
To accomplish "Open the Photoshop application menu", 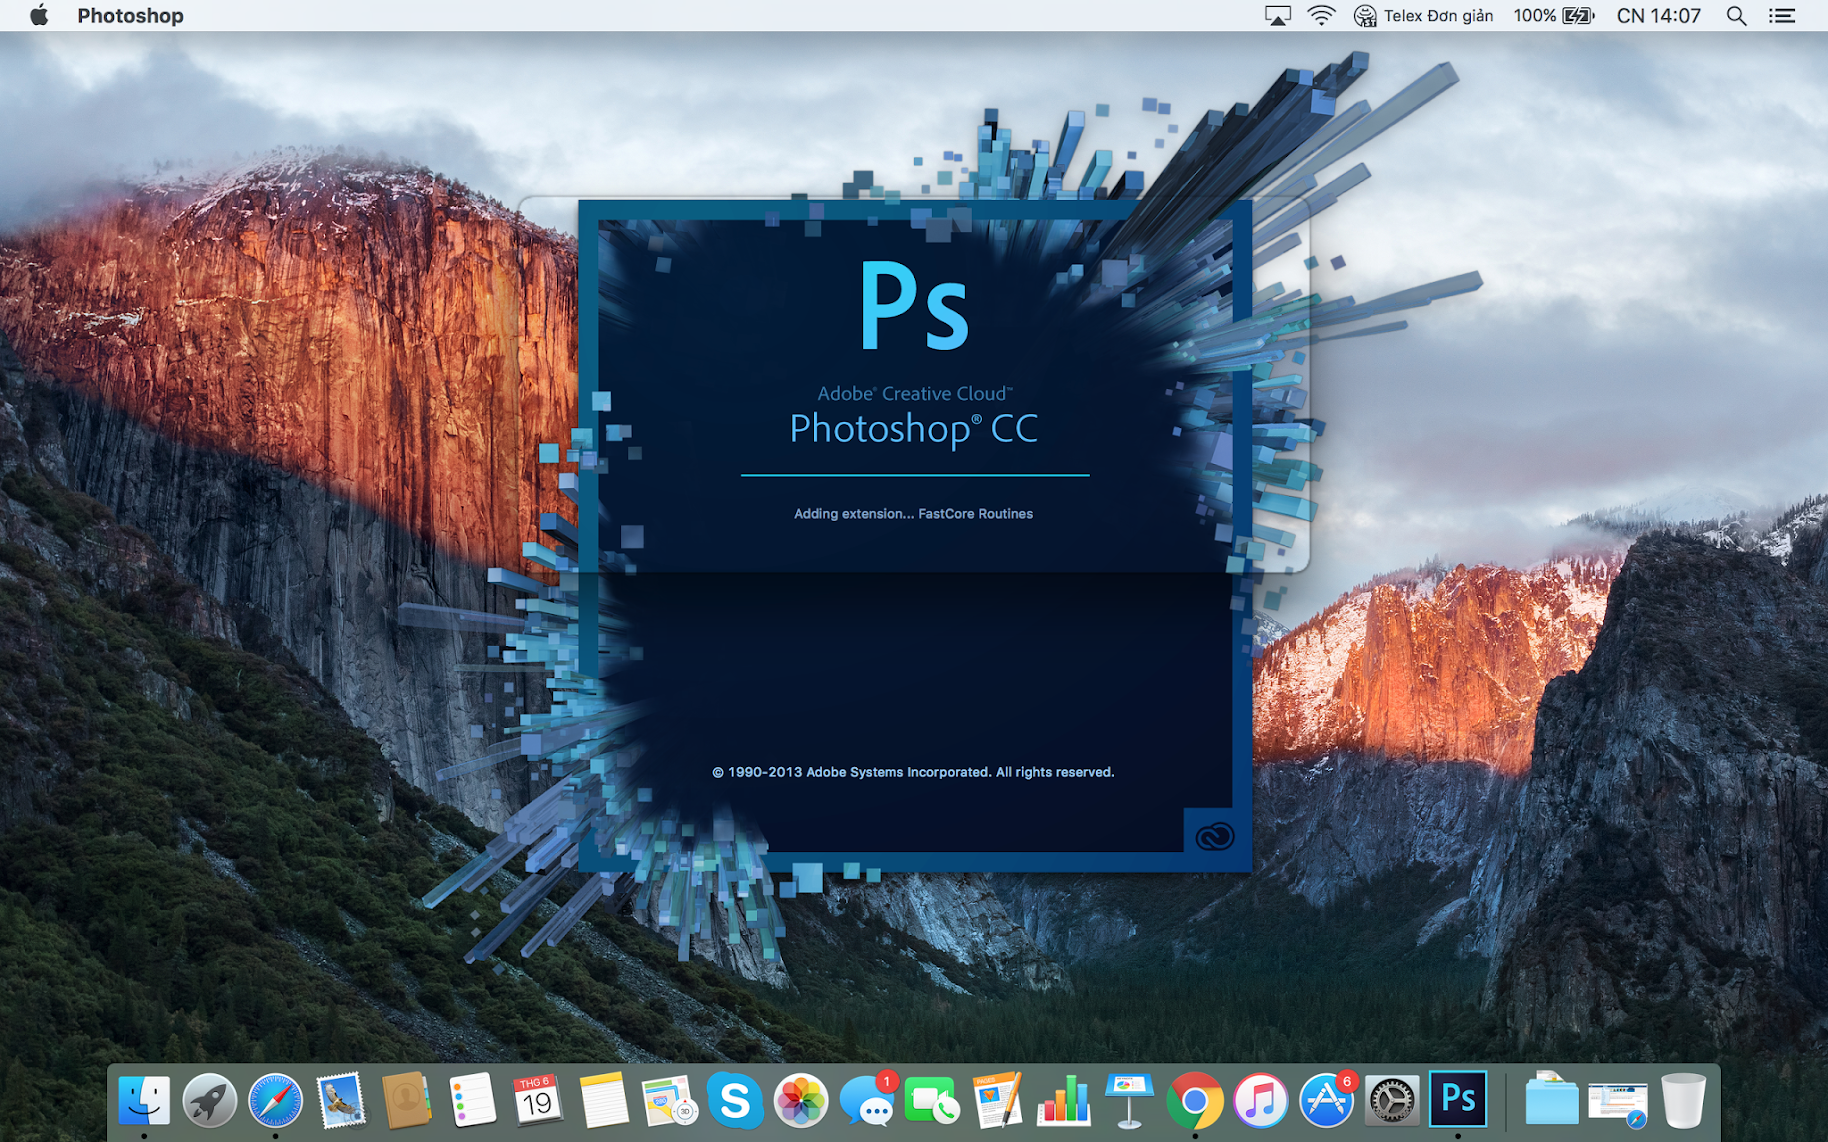I will [x=130, y=15].
